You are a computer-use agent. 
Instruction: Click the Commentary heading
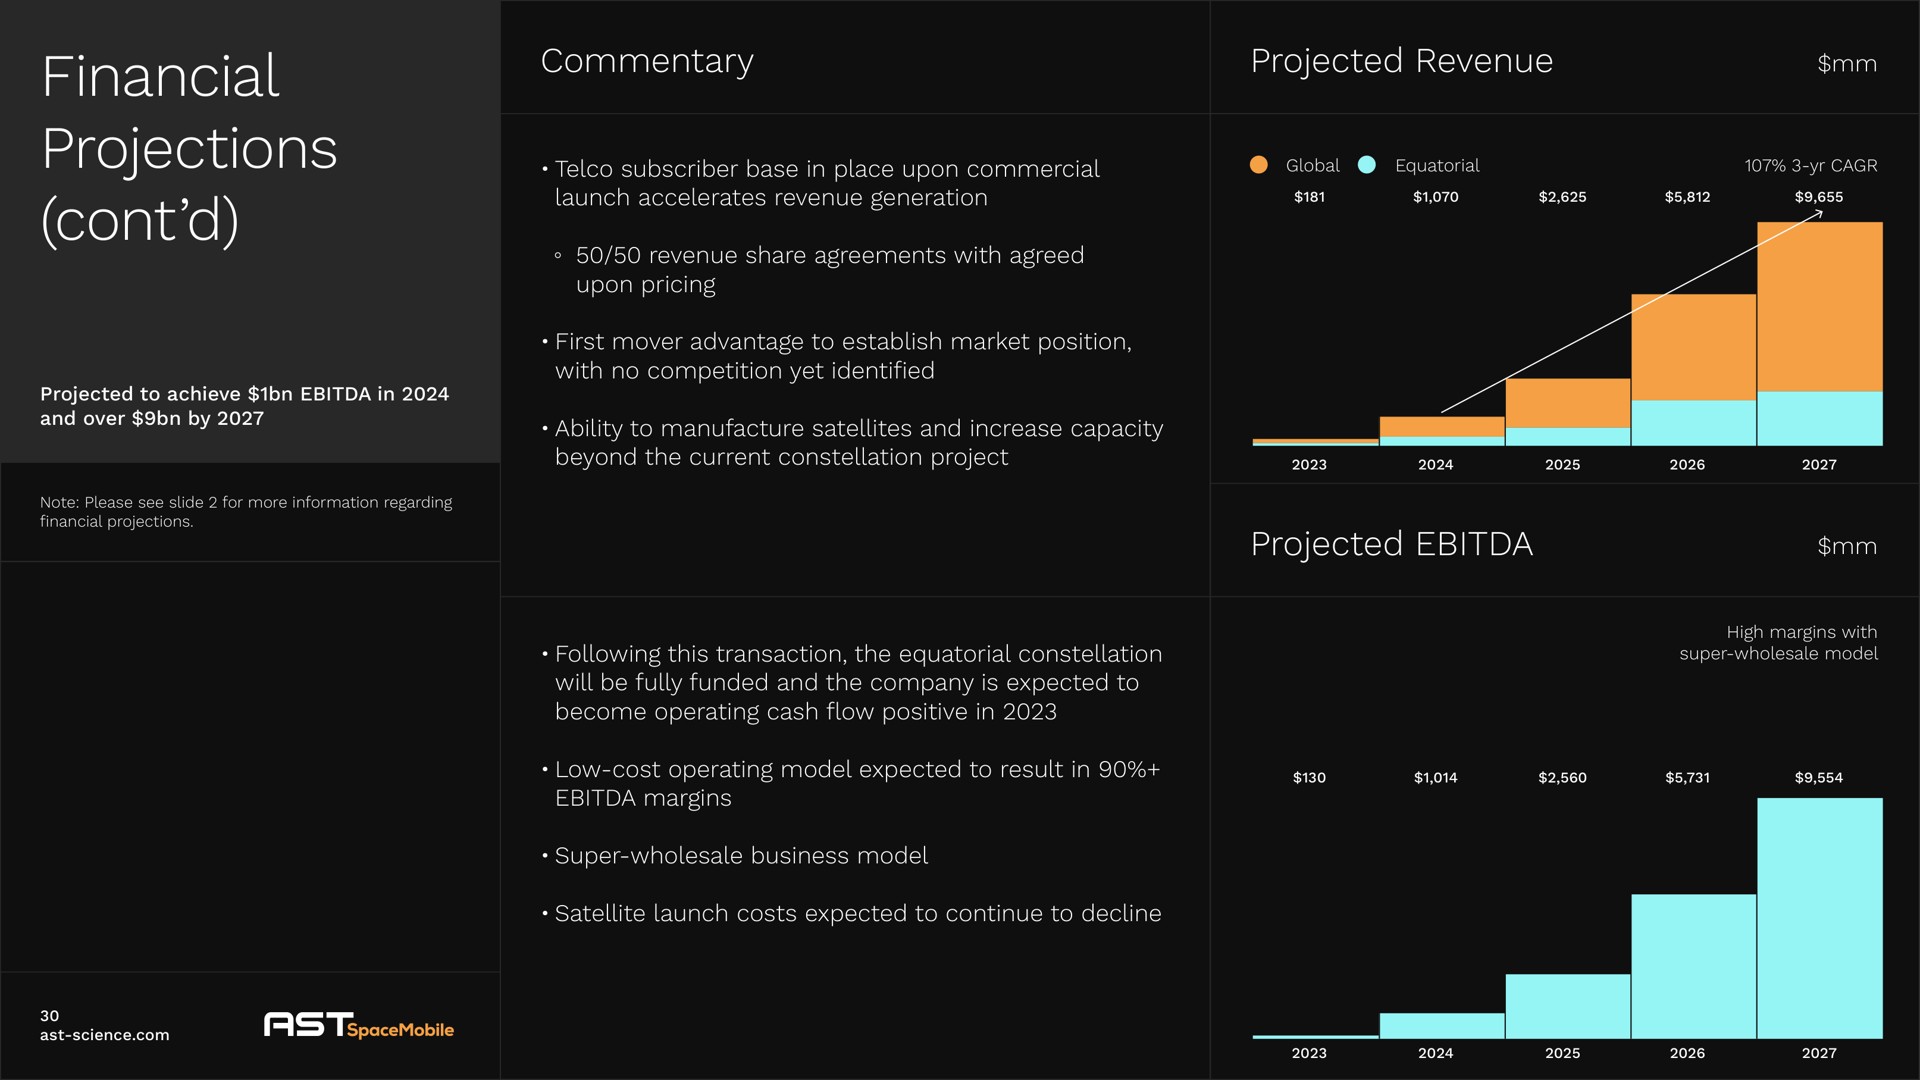click(x=647, y=61)
